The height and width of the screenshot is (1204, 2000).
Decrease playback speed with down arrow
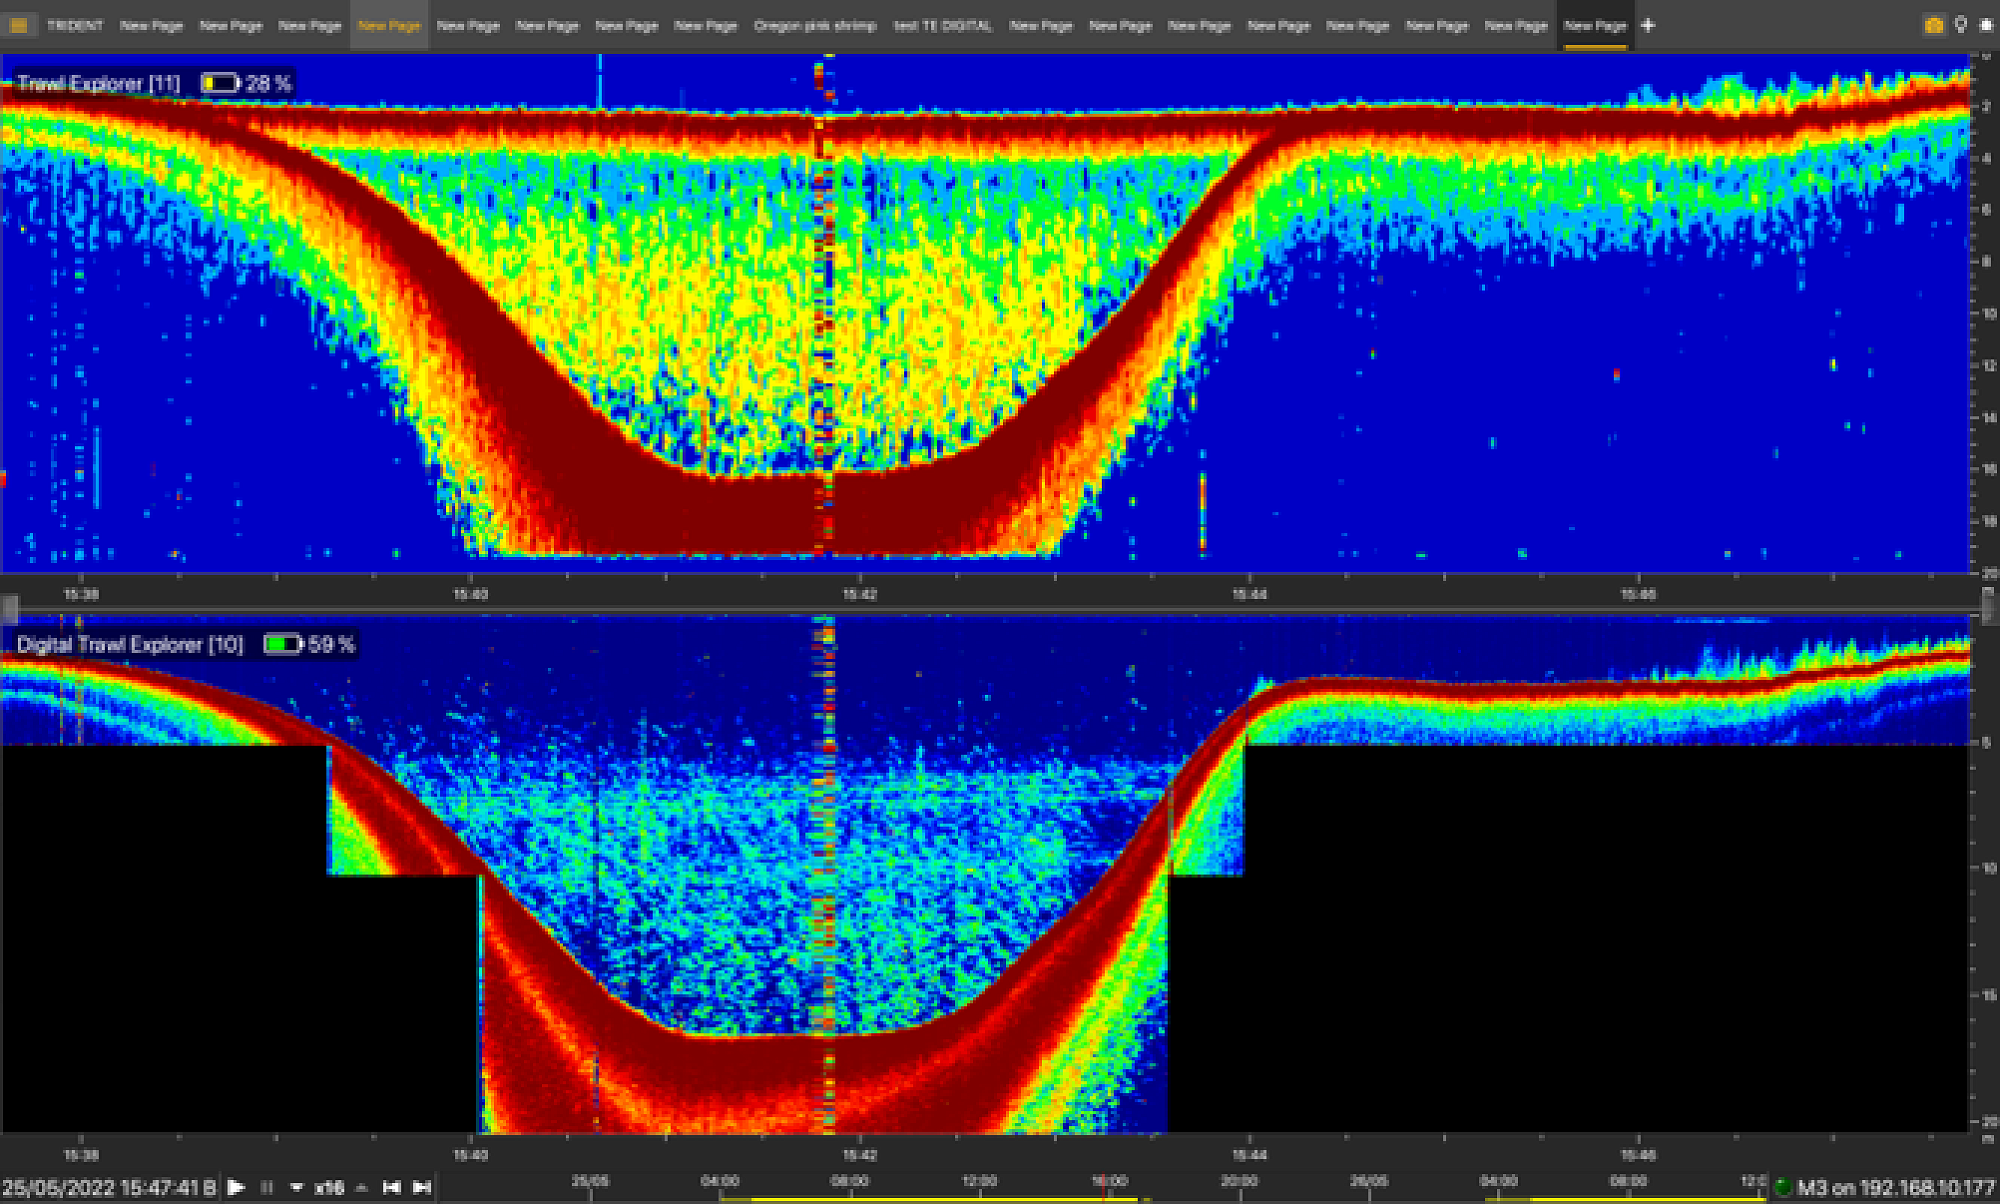click(297, 1188)
